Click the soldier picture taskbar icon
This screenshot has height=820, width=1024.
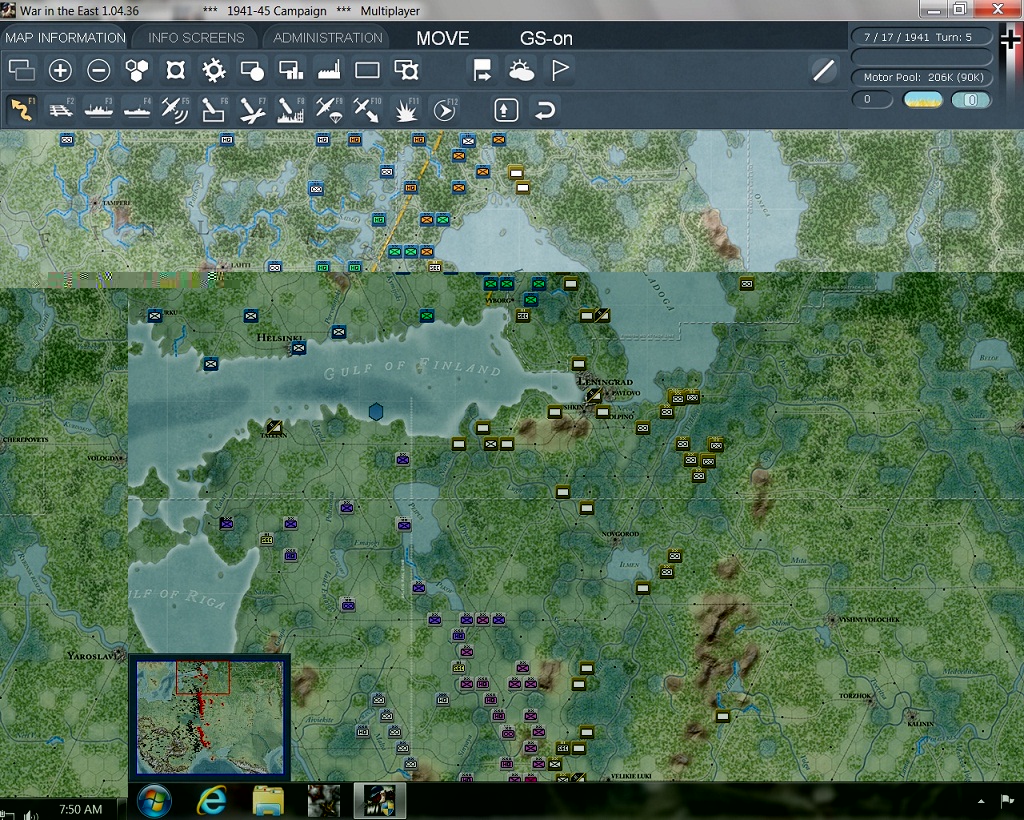click(x=324, y=801)
